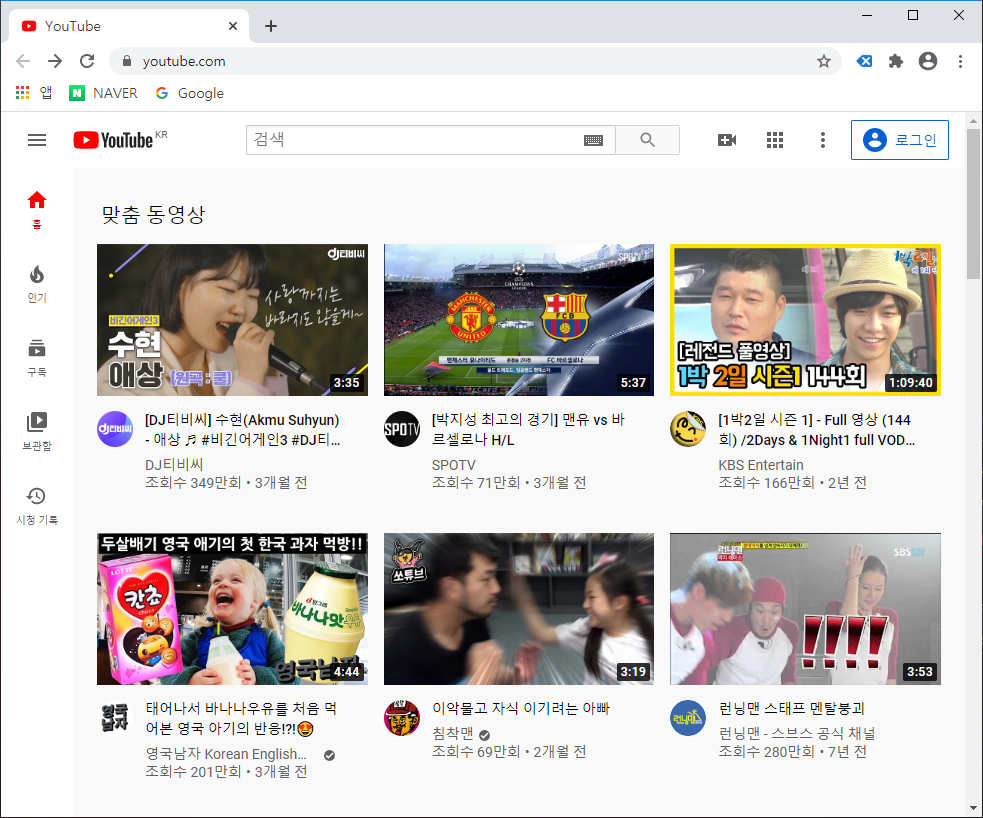Viewport: 983px width, 818px height.
Task: Open title [1박2일 시즌 1] - Full 영상
Action: point(816,429)
